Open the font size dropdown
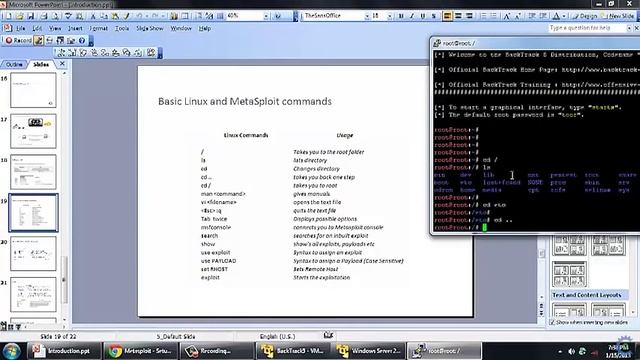640x360 pixels. (390, 16)
